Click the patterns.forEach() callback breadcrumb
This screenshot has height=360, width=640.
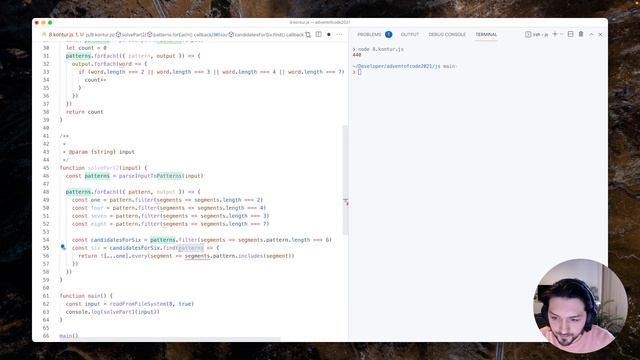[x=180, y=35]
